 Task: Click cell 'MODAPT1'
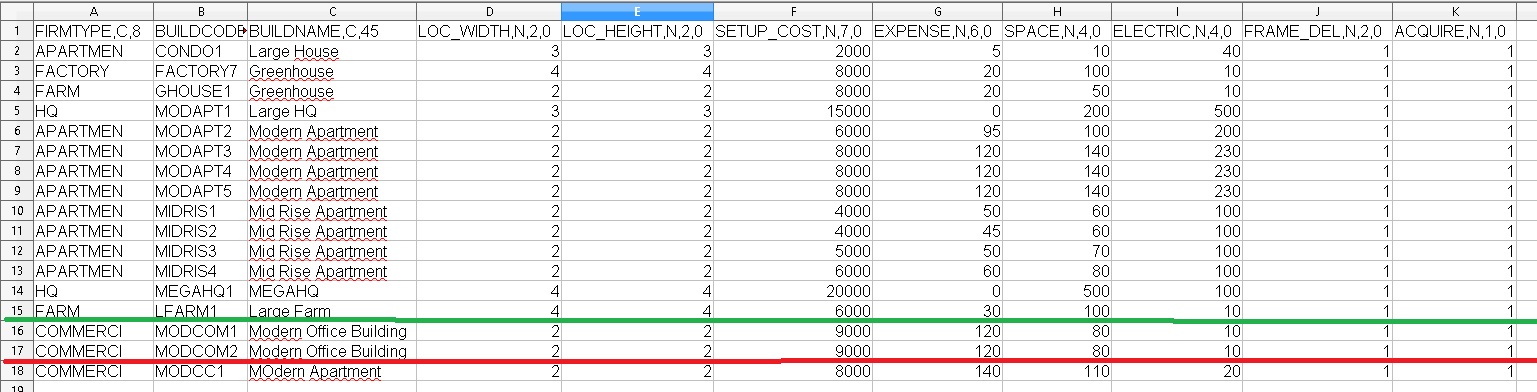[x=199, y=111]
